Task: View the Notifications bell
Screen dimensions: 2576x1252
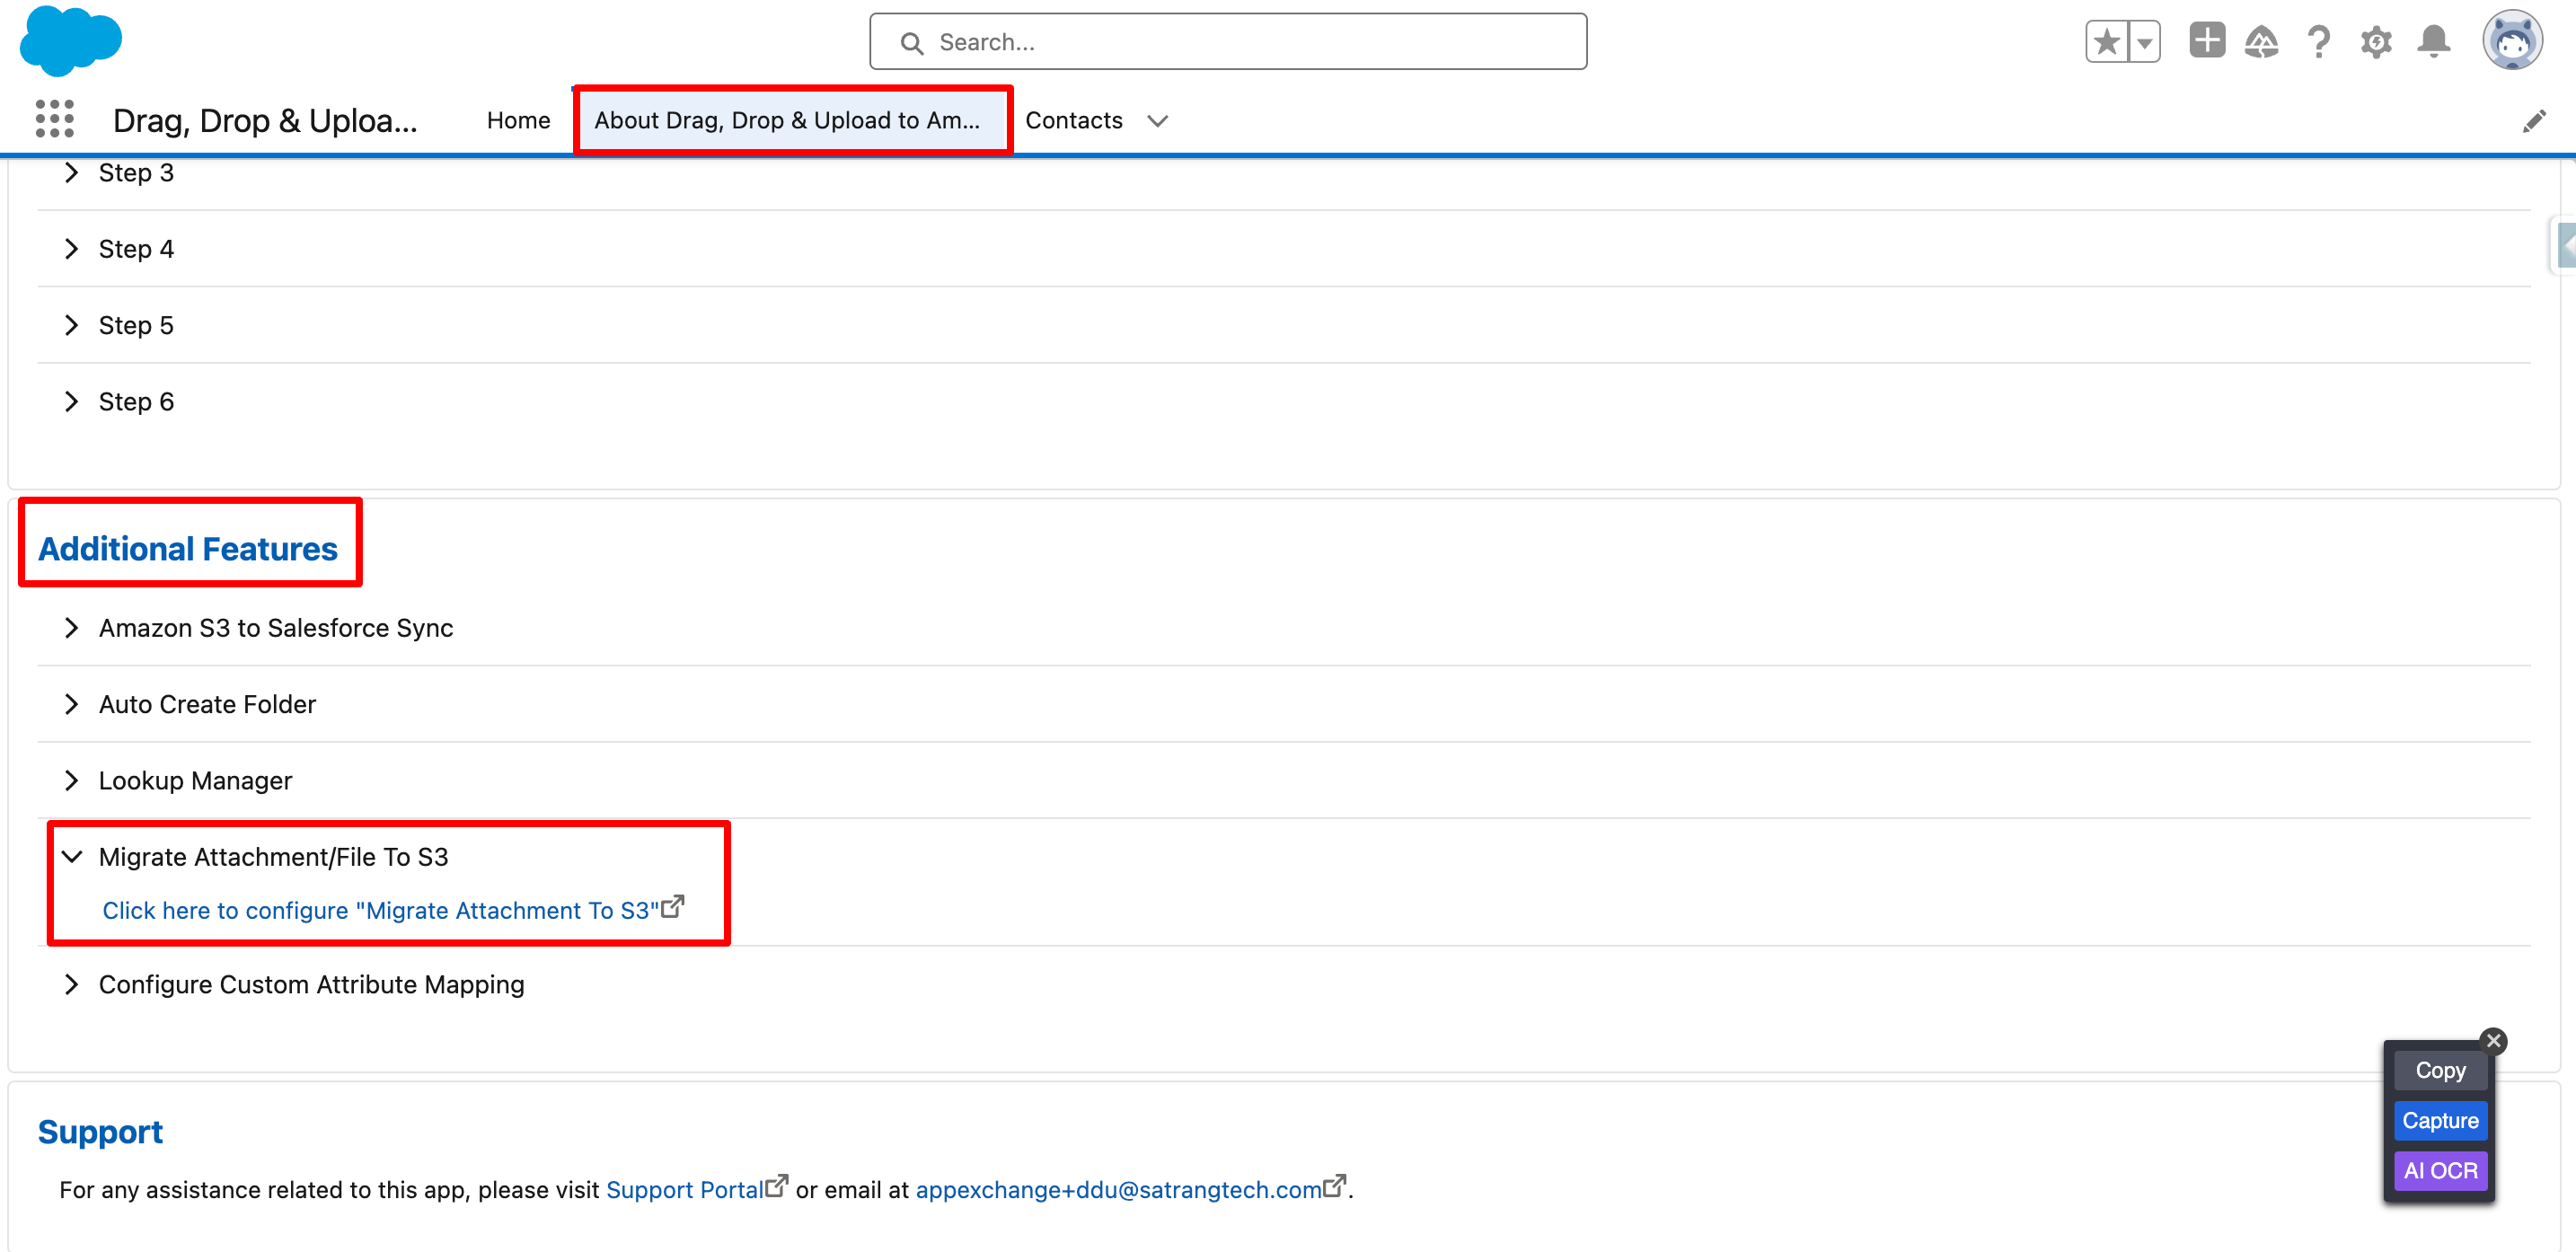Action: pyautogui.click(x=2433, y=42)
